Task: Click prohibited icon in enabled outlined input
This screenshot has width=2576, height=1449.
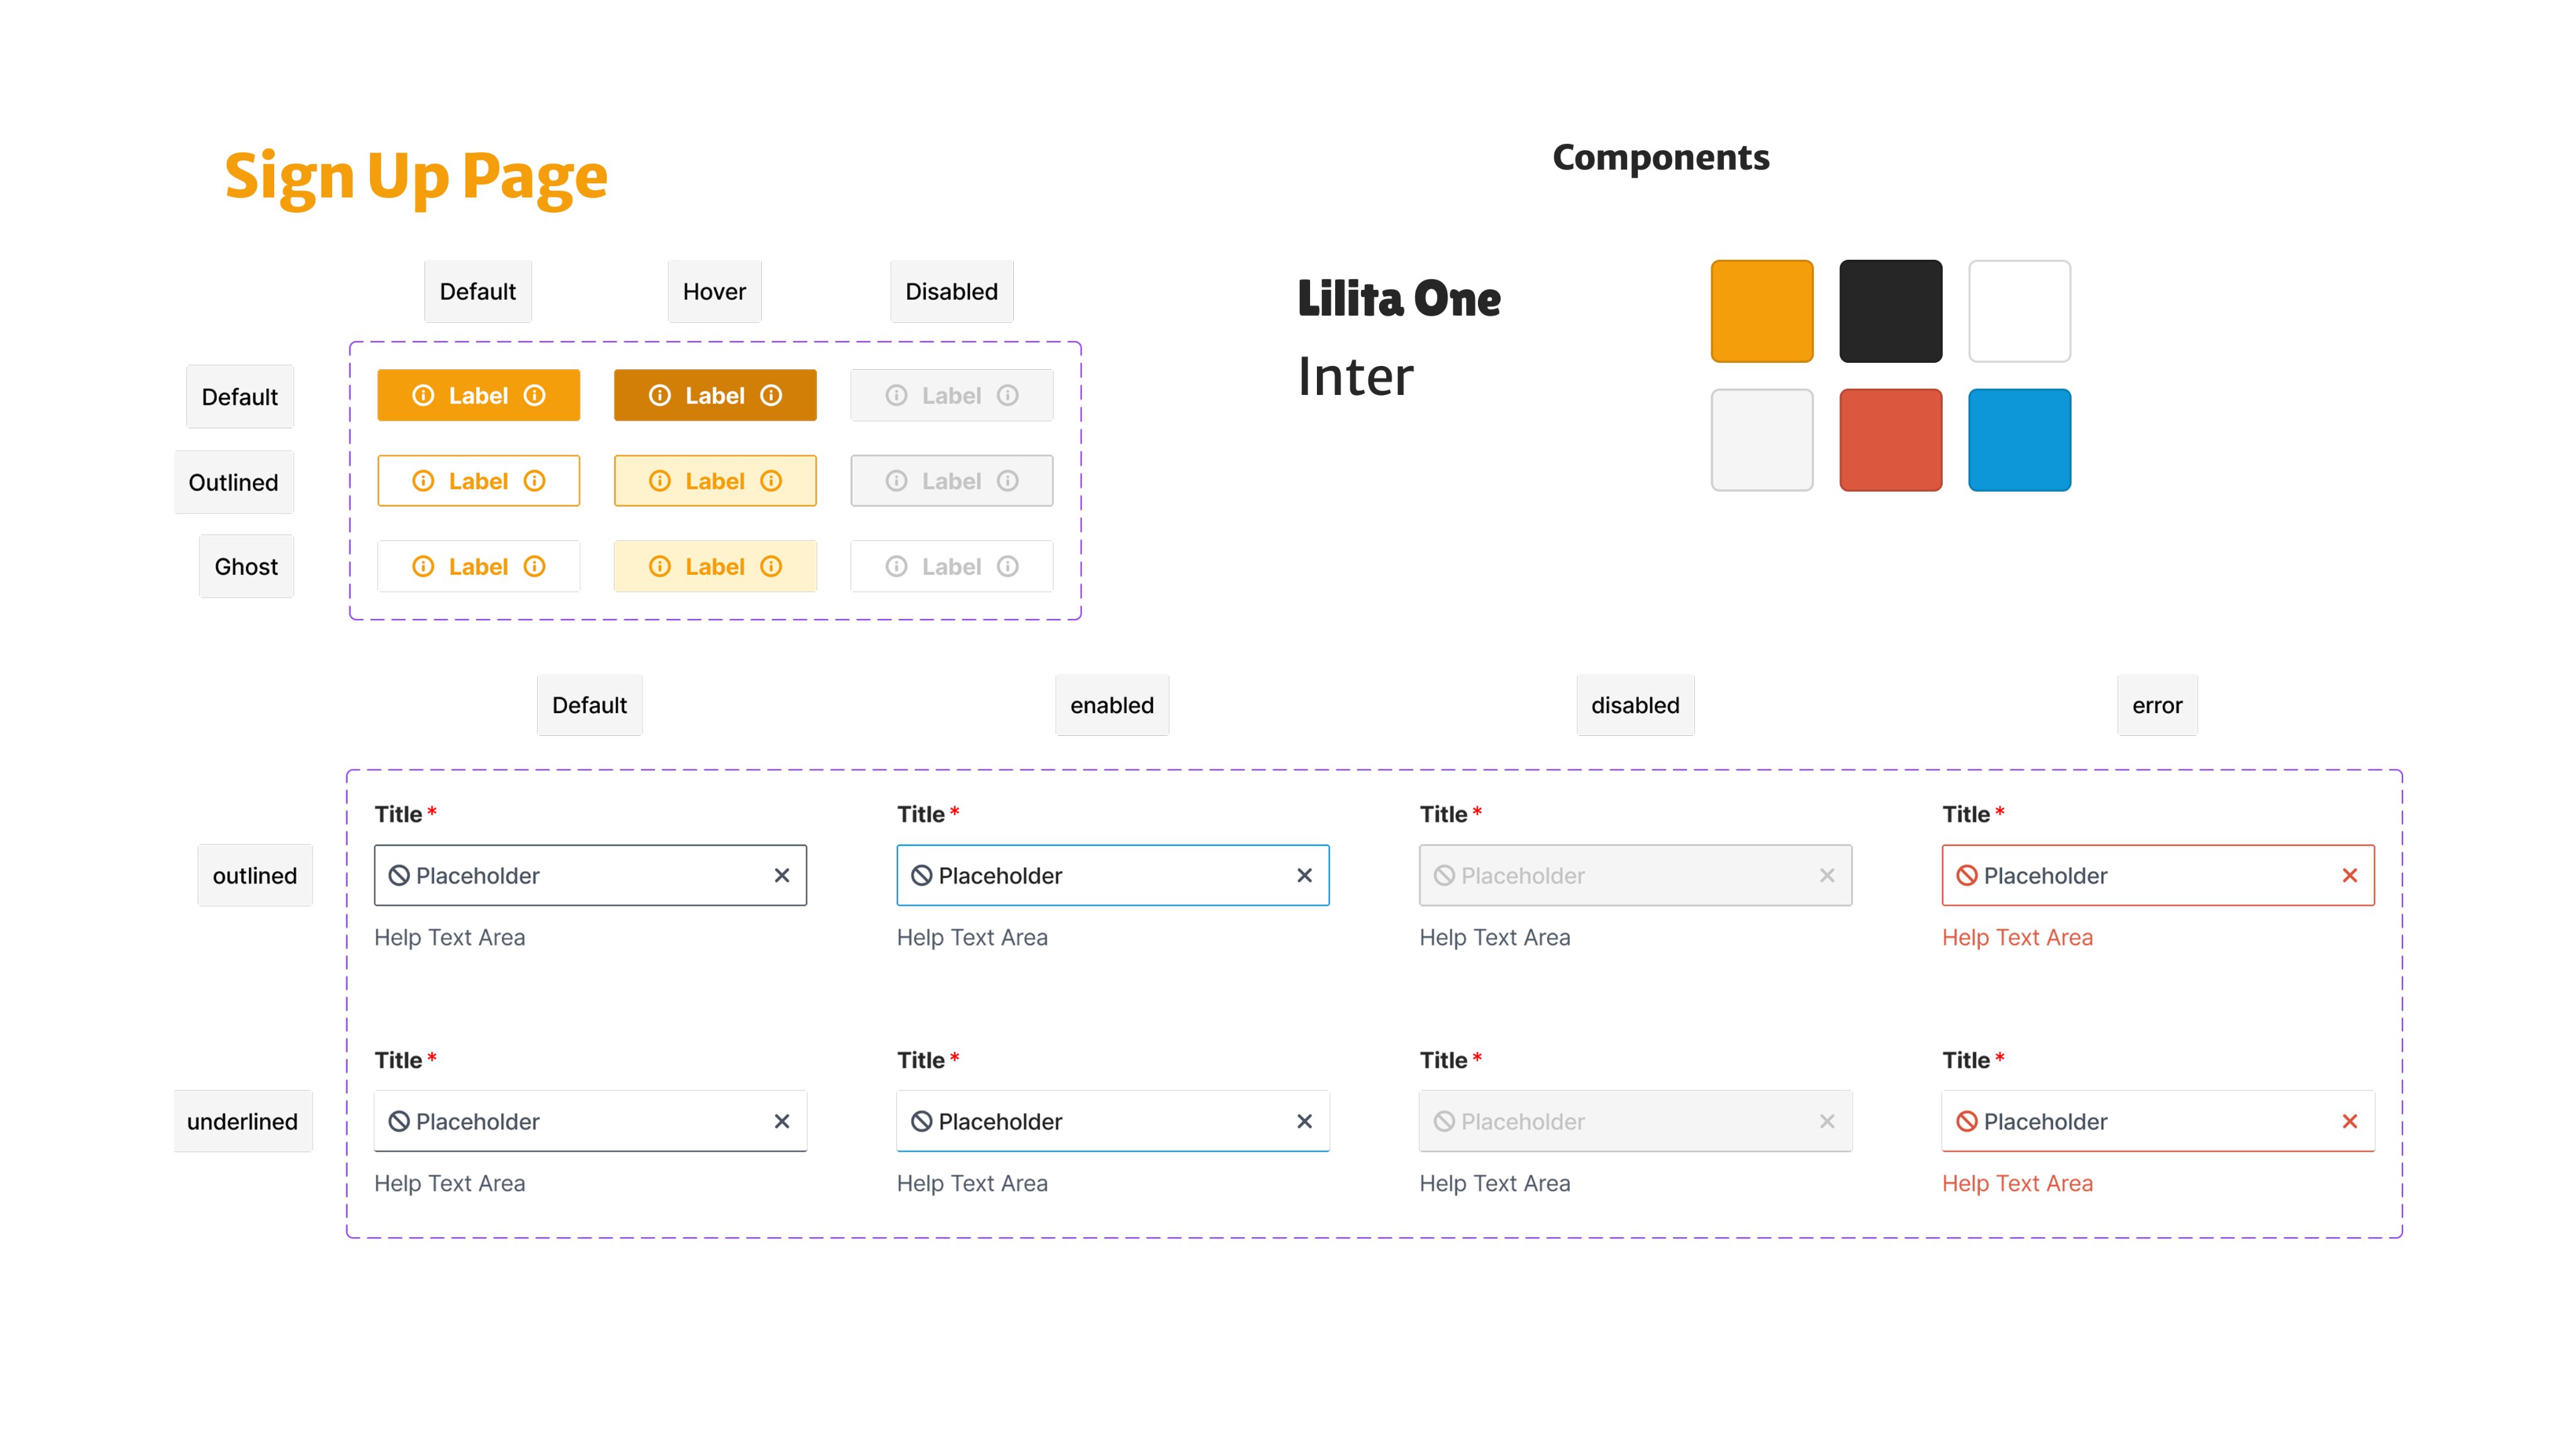Action: pos(921,875)
